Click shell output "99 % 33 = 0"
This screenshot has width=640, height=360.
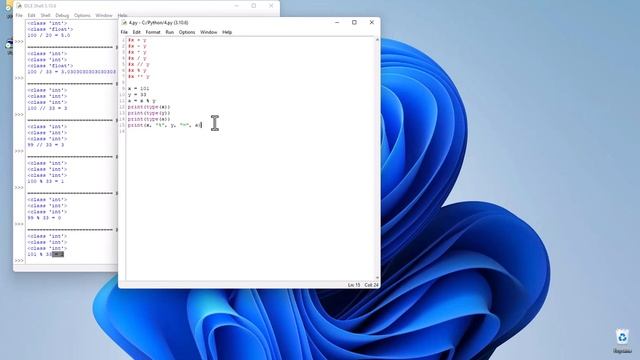tap(44, 218)
